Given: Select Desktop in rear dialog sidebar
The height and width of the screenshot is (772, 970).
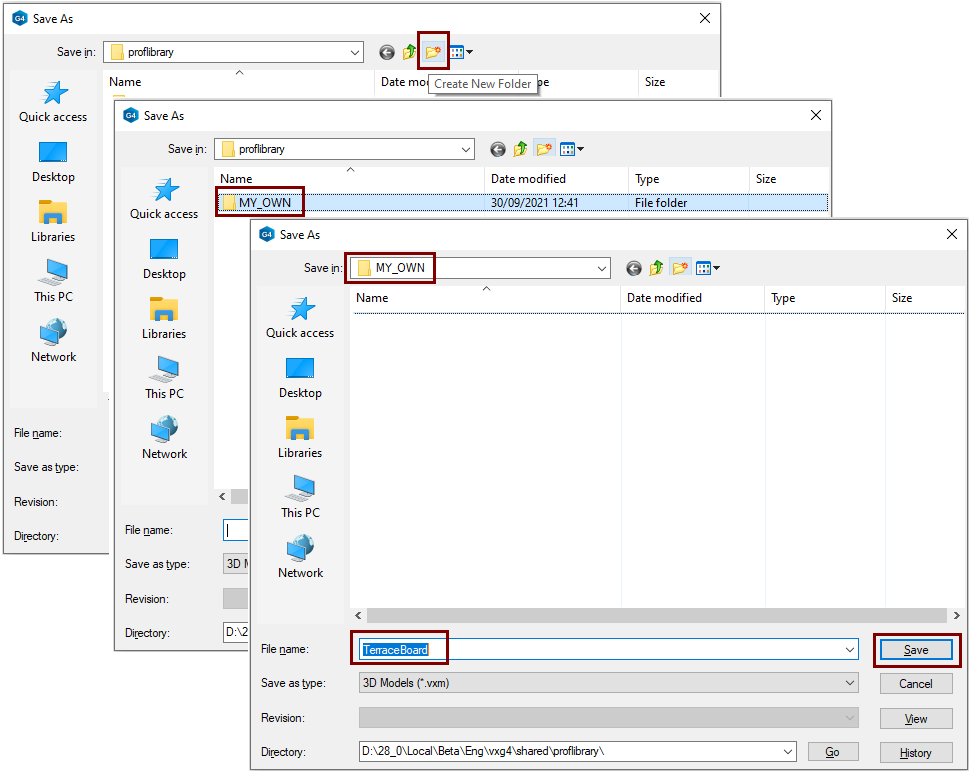Looking at the screenshot, I should (x=53, y=162).
